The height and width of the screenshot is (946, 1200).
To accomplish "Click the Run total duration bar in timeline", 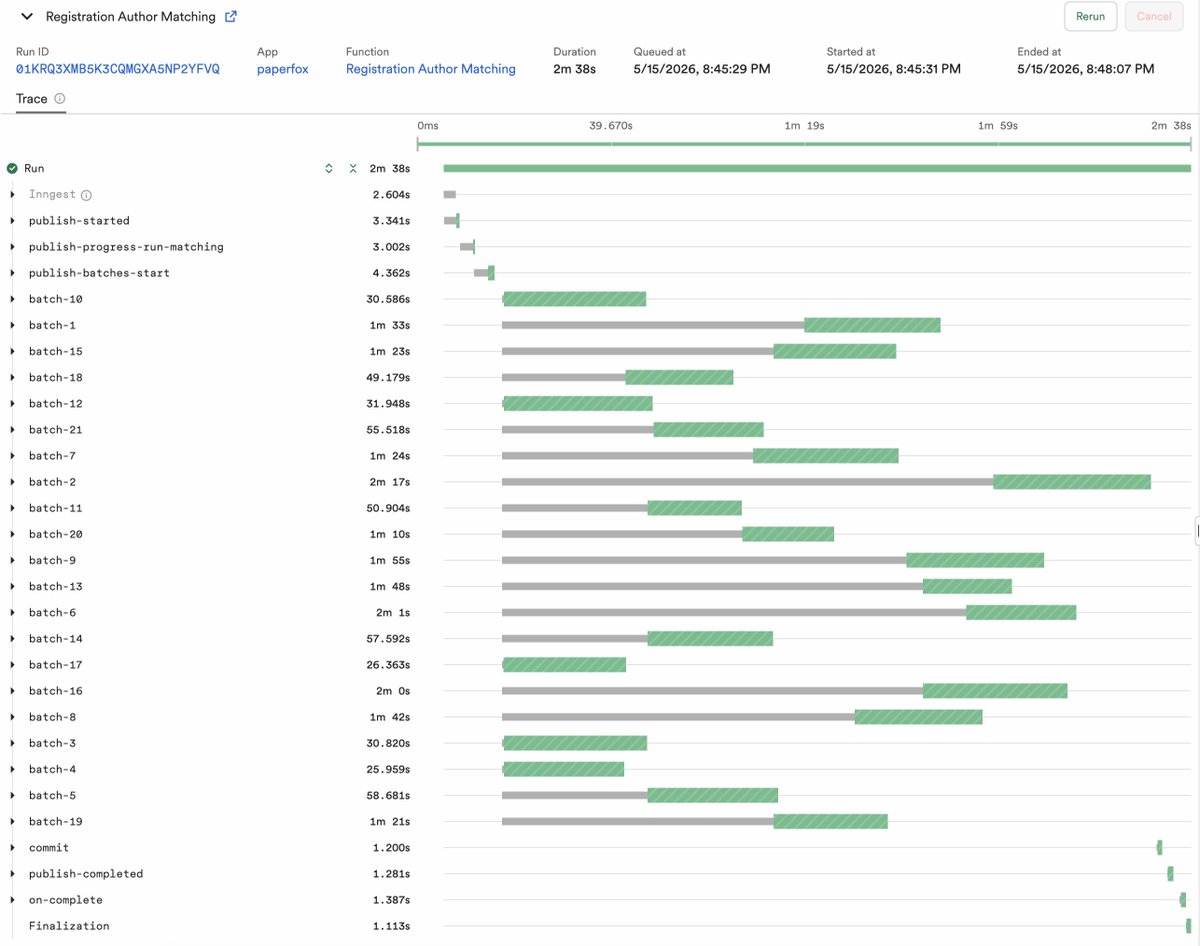I will pos(817,168).
